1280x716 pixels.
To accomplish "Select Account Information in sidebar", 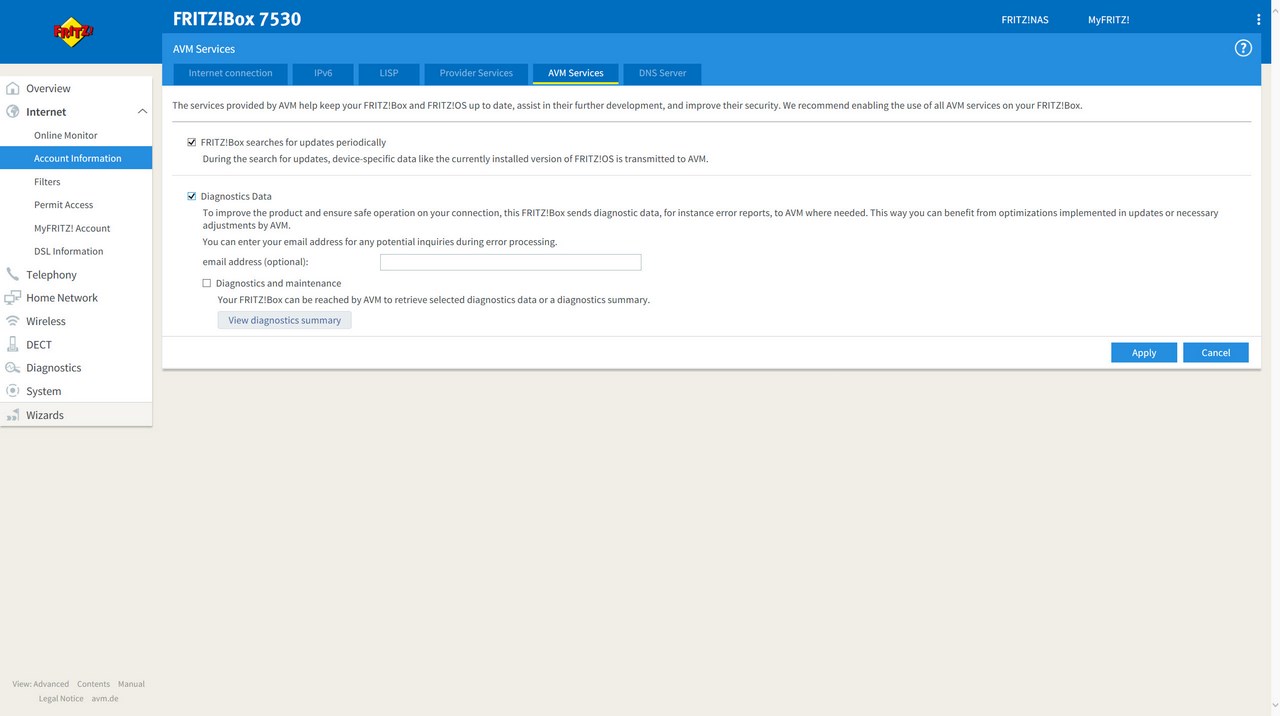I will point(76,158).
